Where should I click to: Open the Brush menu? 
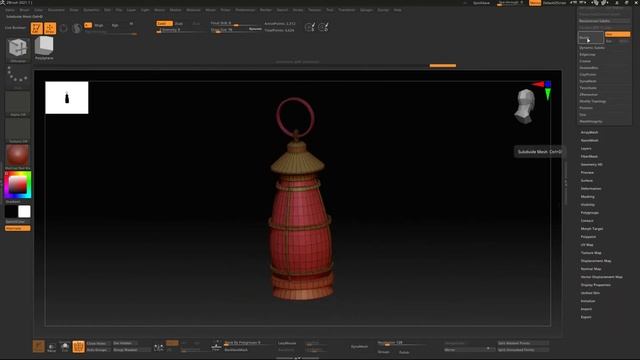pyautogui.click(x=24, y=10)
